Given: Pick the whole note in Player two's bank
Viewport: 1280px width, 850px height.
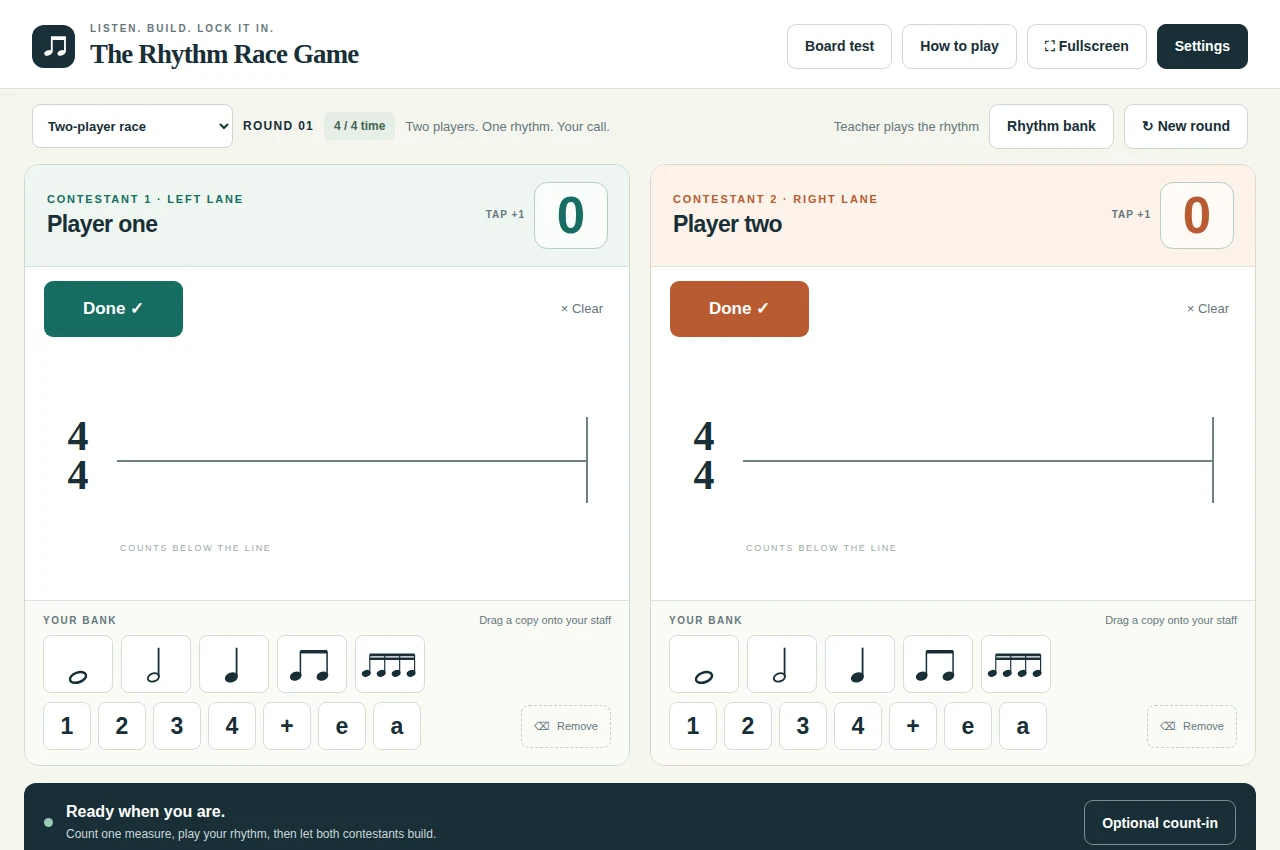Looking at the screenshot, I should 704,664.
